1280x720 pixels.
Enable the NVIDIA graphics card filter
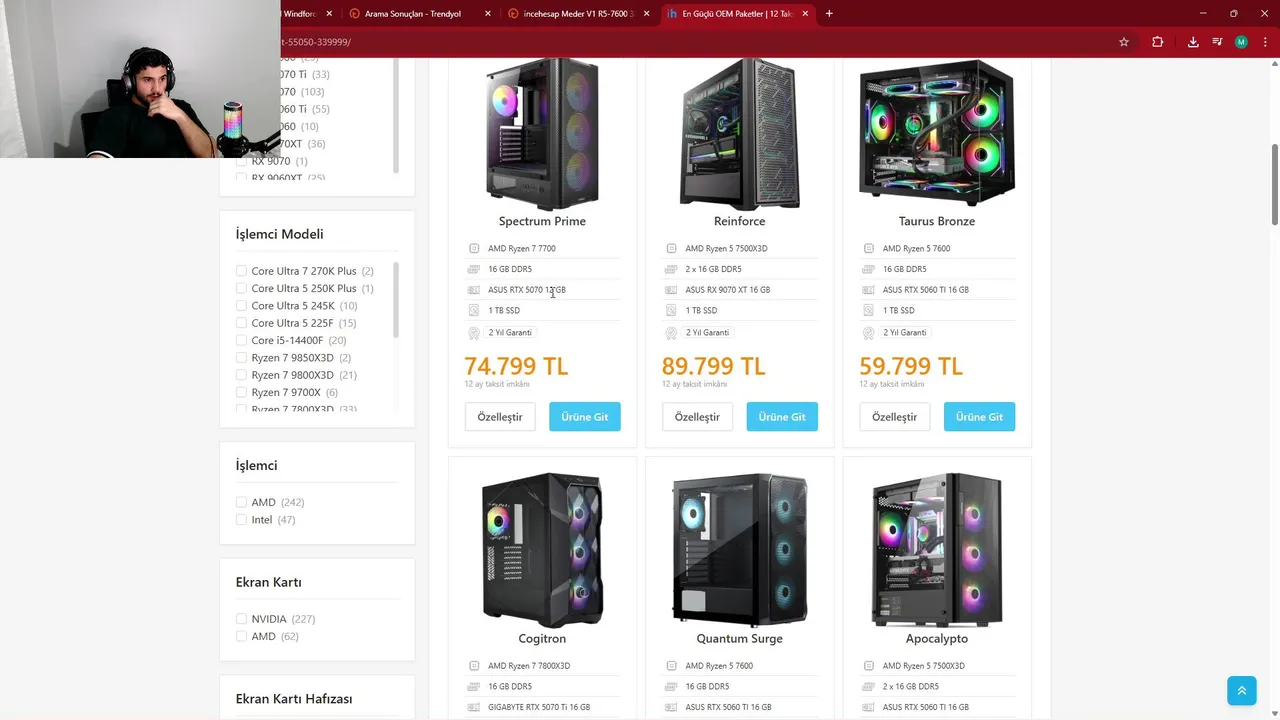click(241, 619)
